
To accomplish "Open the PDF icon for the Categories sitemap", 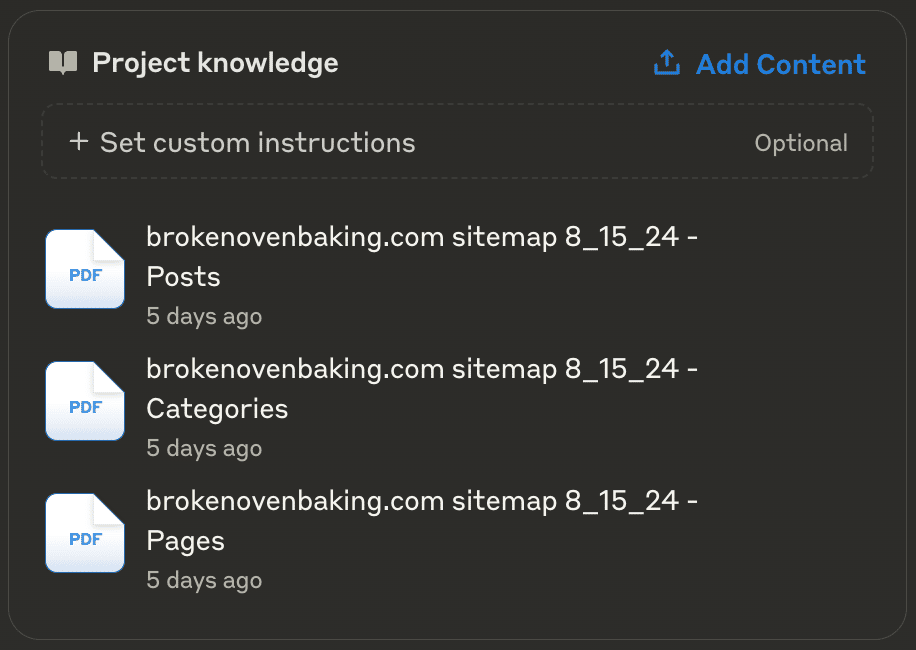I will (85, 401).
